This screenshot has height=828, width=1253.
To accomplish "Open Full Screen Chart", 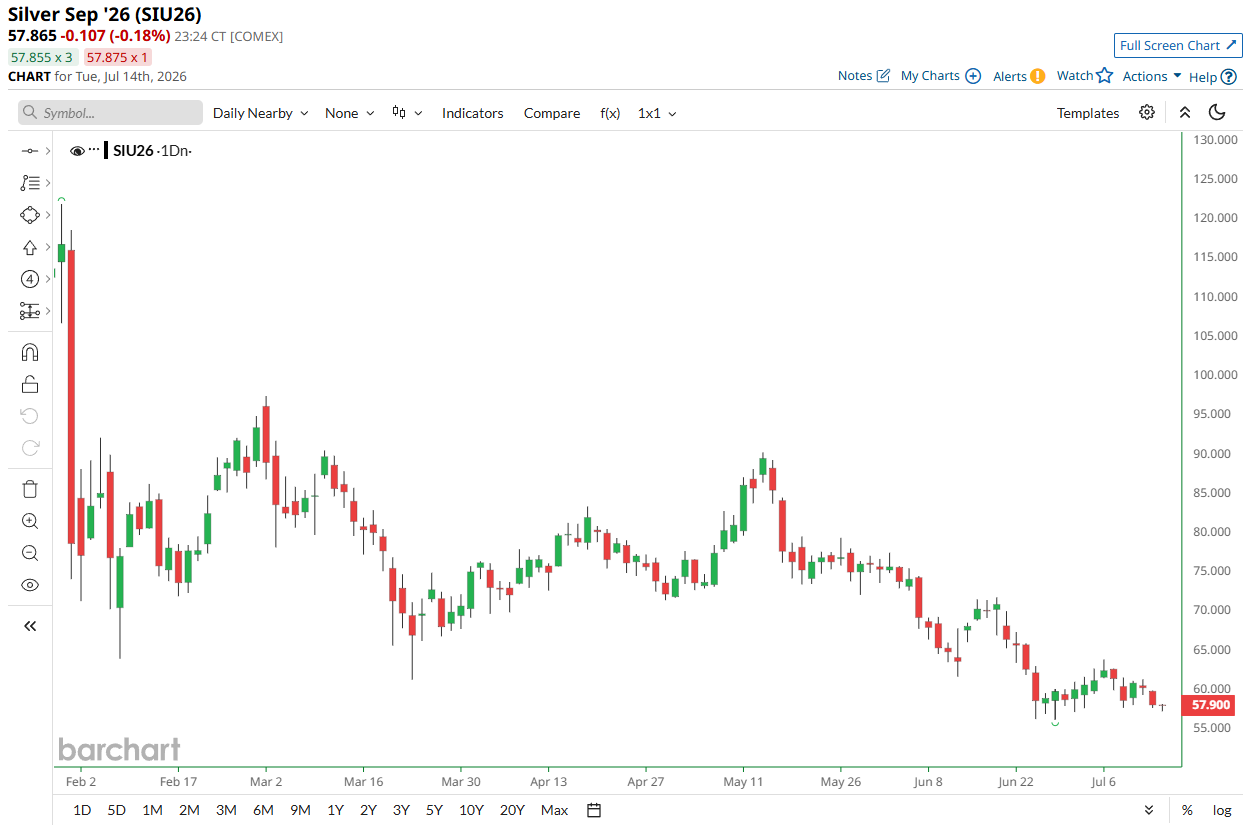I will (x=1178, y=45).
